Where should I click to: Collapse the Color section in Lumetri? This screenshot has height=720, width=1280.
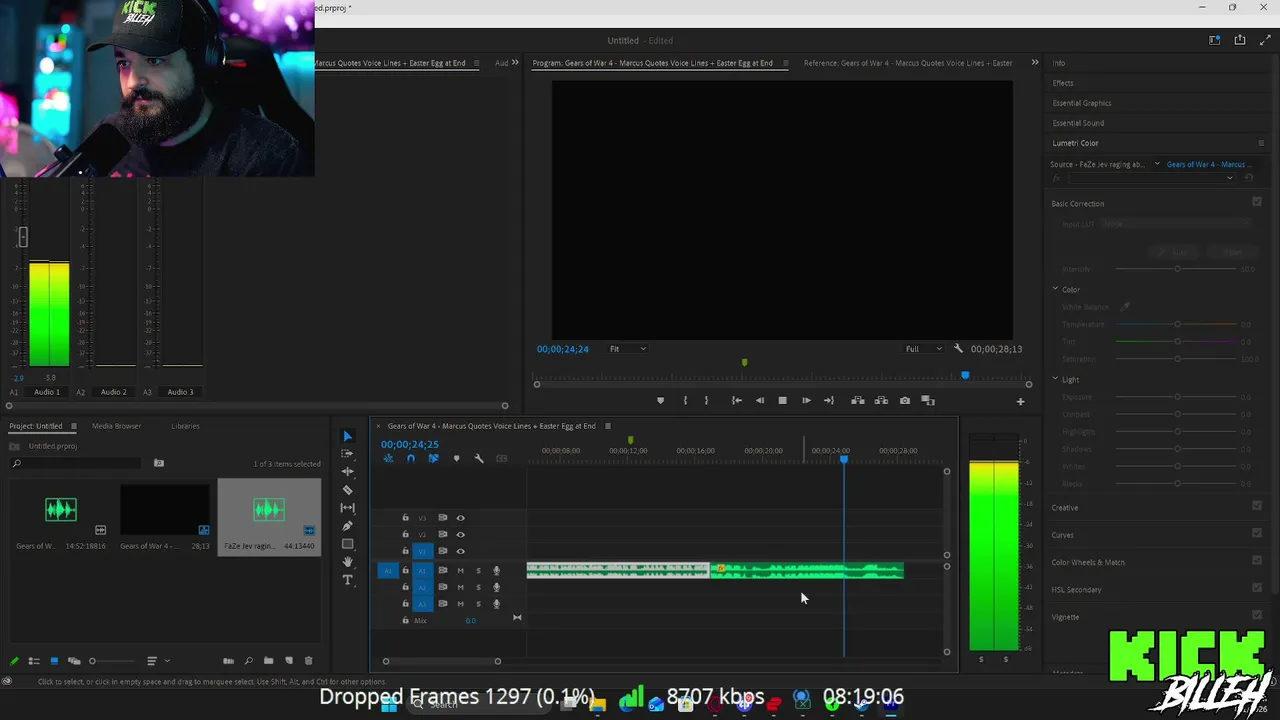point(1055,289)
